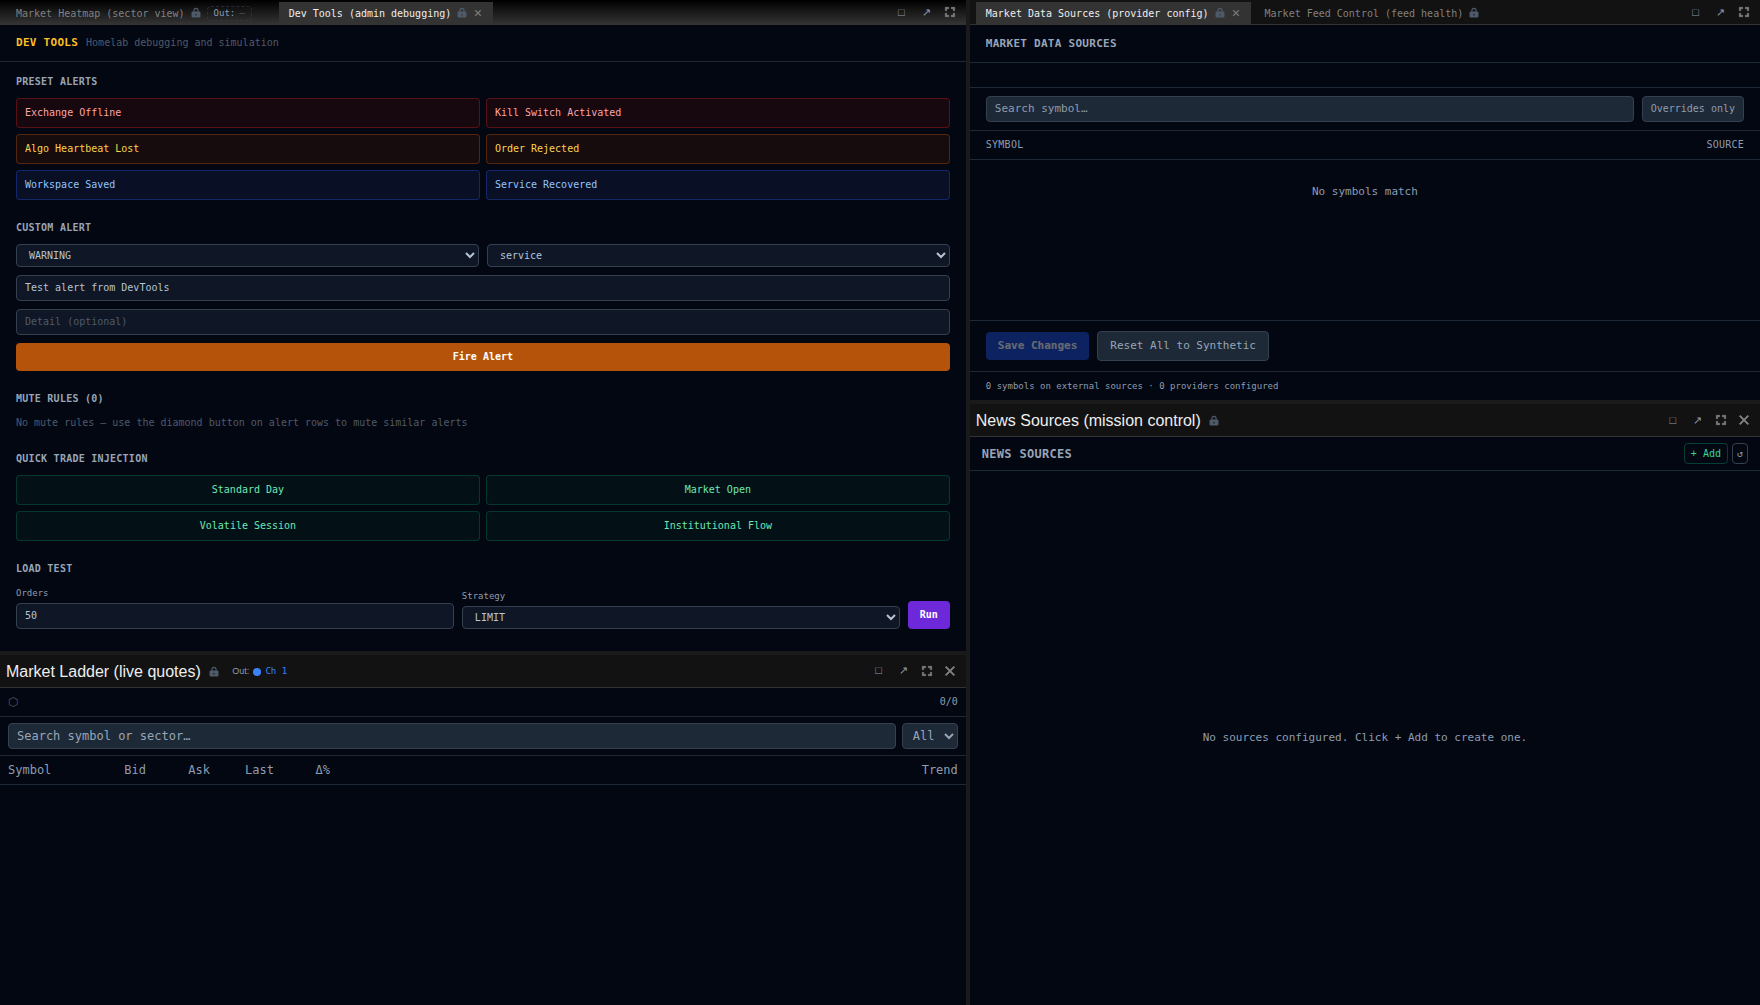Image resolution: width=1760 pixels, height=1005 pixels.
Task: Focus the Search symbol field in Market Data Sources
Action: (1309, 109)
